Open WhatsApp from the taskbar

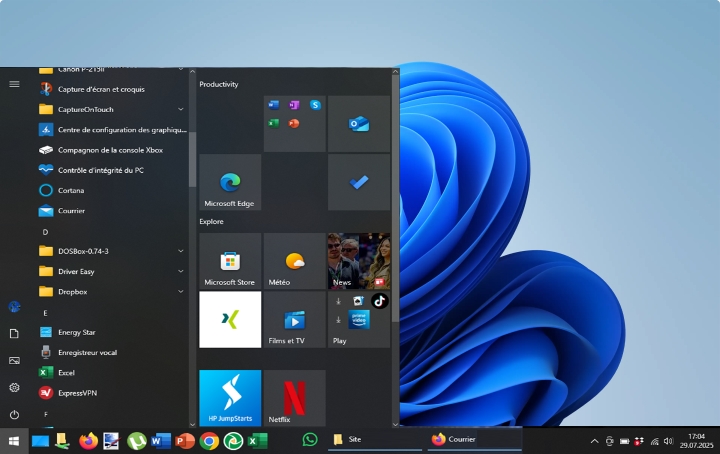point(310,440)
